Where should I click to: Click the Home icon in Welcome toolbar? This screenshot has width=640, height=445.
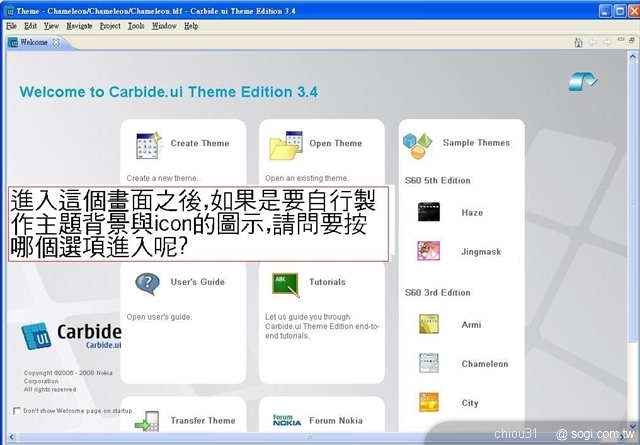578,42
